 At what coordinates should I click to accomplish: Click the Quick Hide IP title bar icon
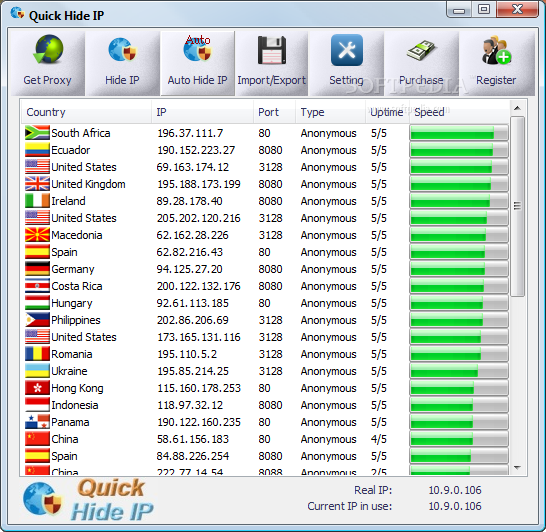pos(17,14)
